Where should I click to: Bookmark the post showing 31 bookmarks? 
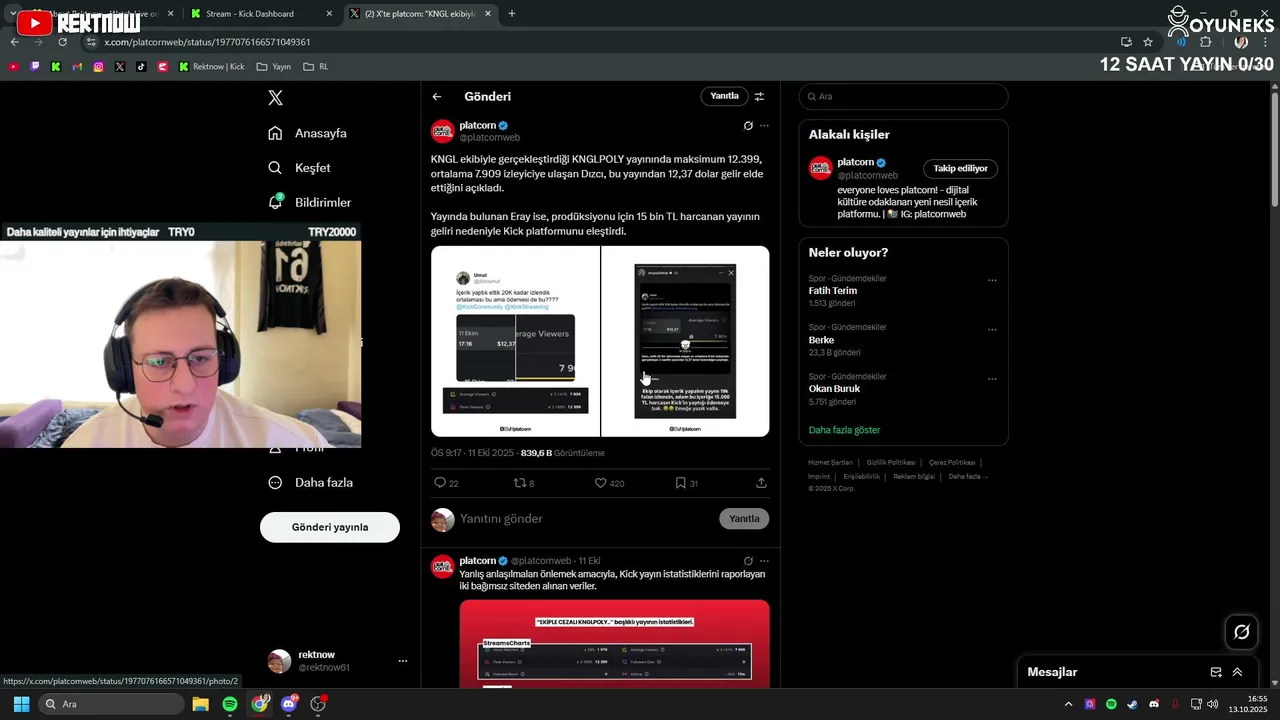click(x=680, y=483)
